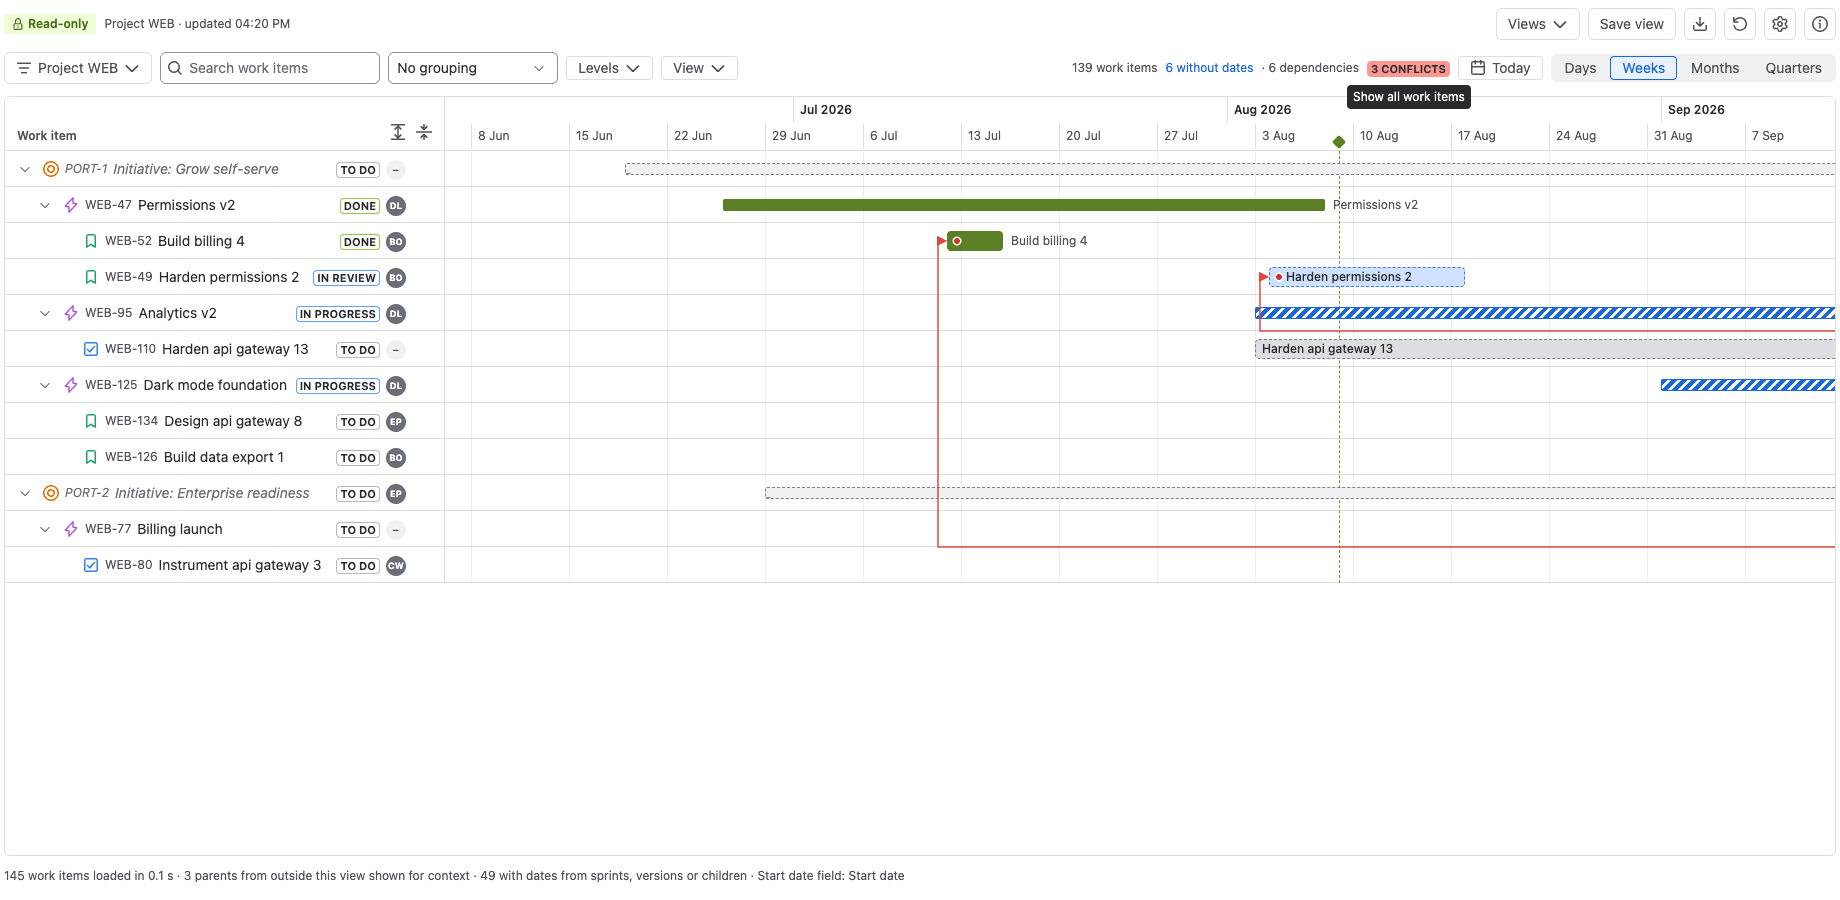Click the EP avatar on WEB-134 row

coord(396,422)
